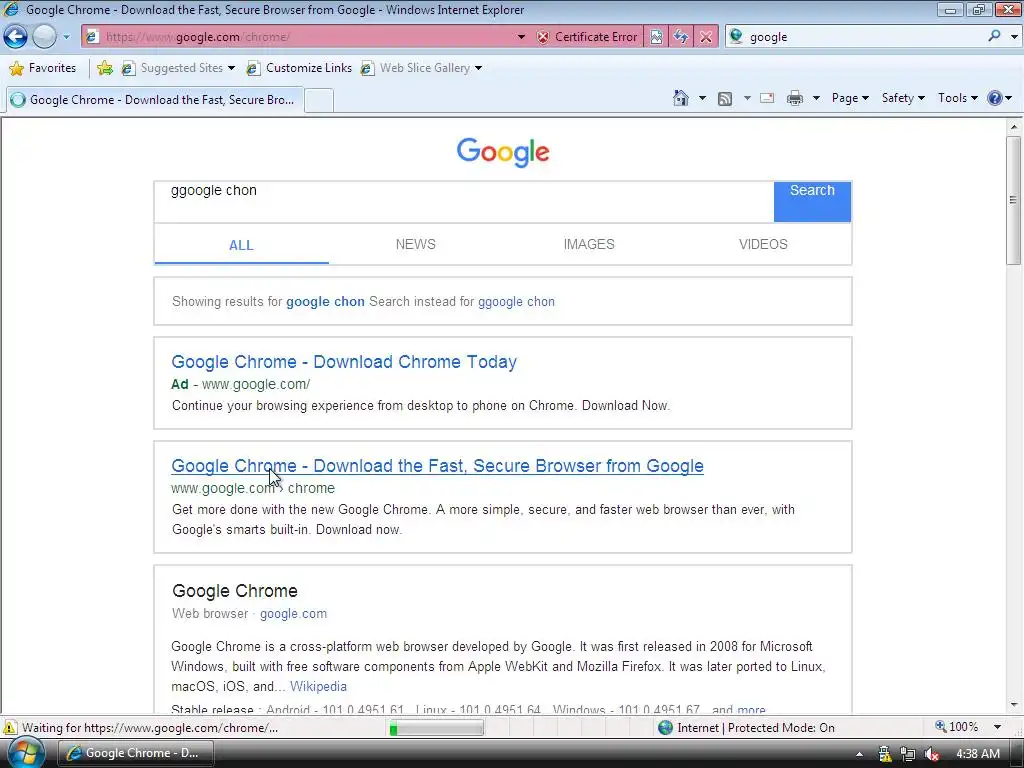Open the Favorites star button
The height and width of the screenshot is (768, 1024).
click(43, 68)
